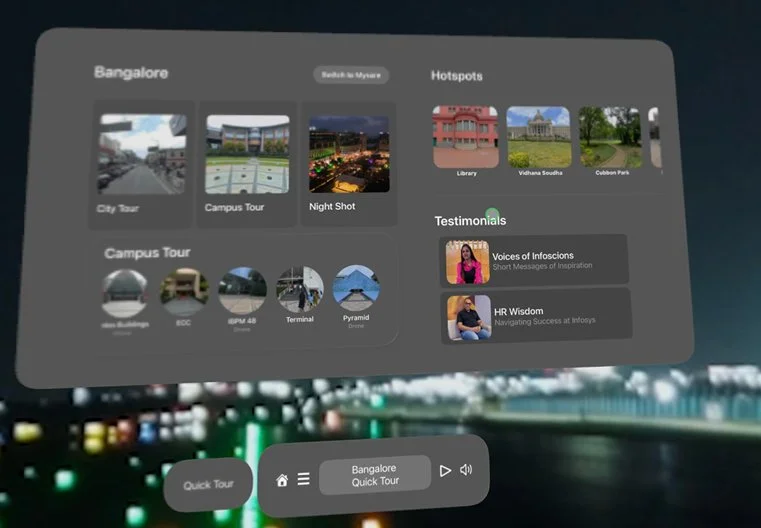Viewport: 761px width, 528px height.
Task: Select the Cubbon Park hotspot thumbnail
Action: point(611,138)
